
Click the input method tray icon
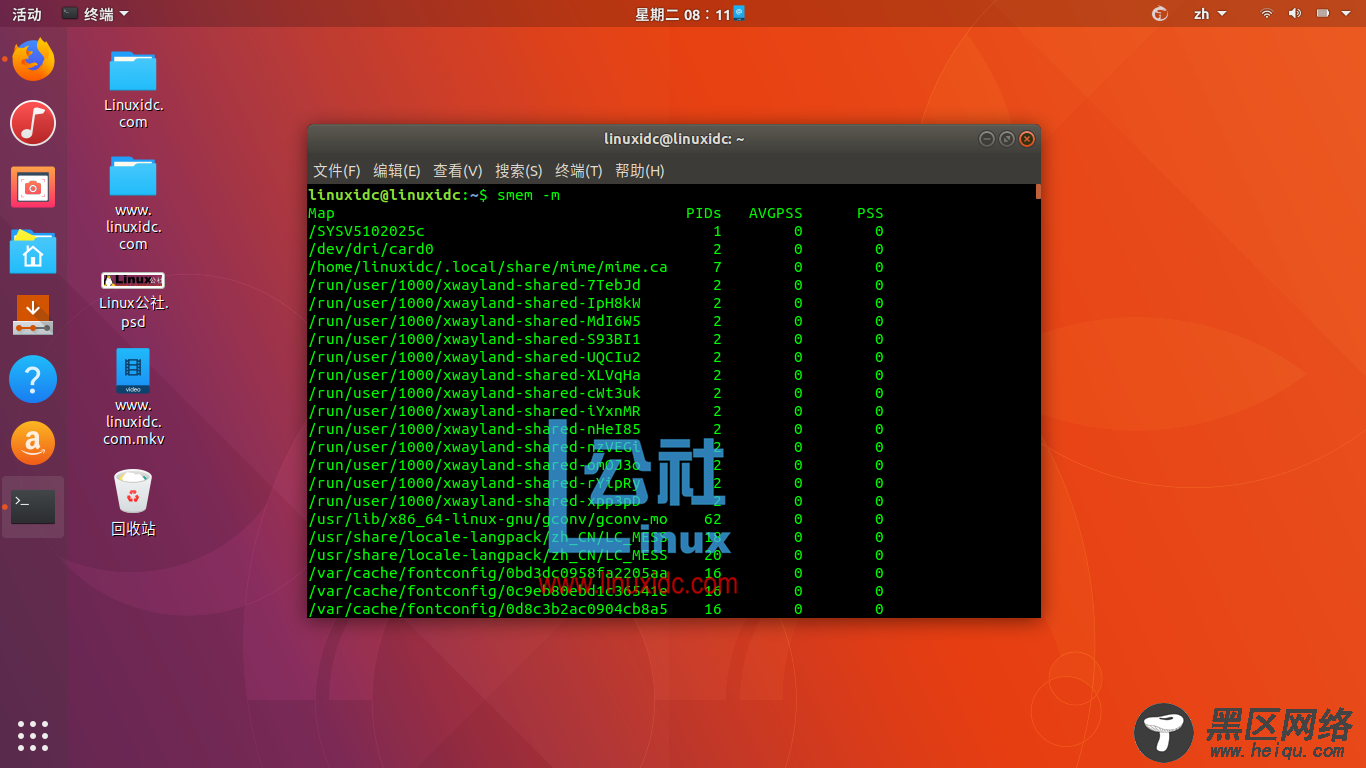coord(1160,14)
